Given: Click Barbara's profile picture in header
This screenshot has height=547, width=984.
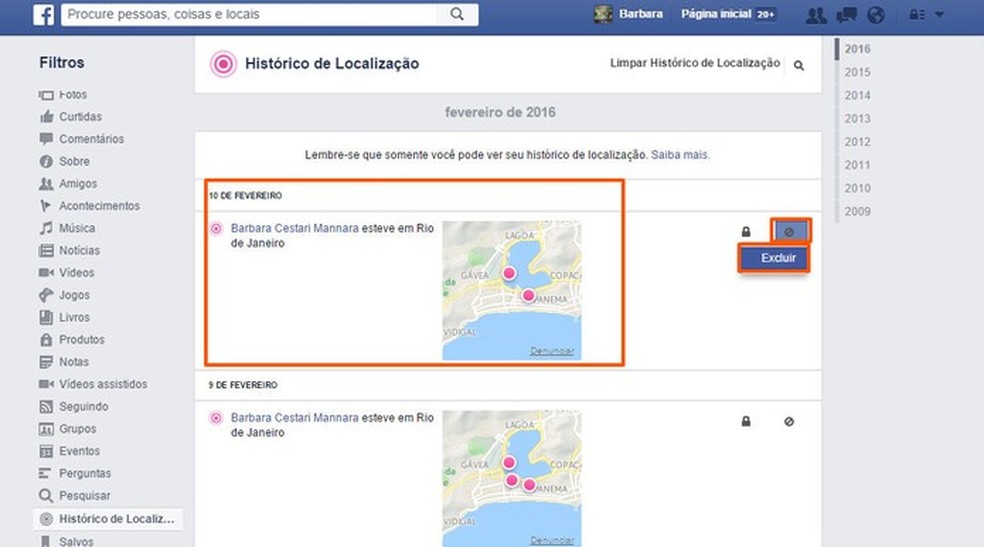Looking at the screenshot, I should click(603, 14).
